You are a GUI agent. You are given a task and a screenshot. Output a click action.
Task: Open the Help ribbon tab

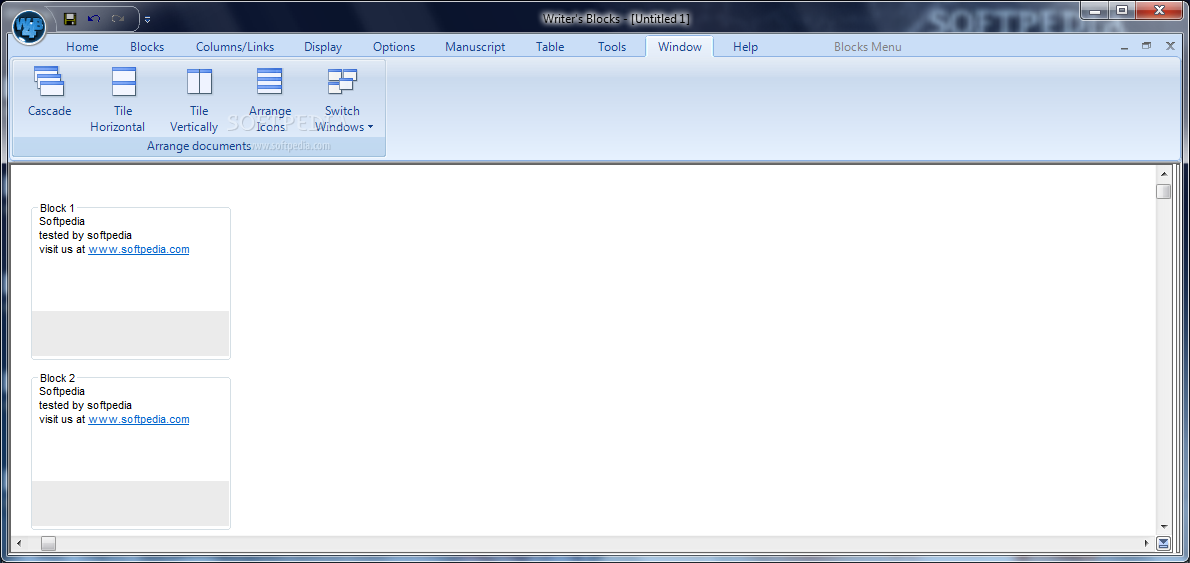[x=745, y=47]
